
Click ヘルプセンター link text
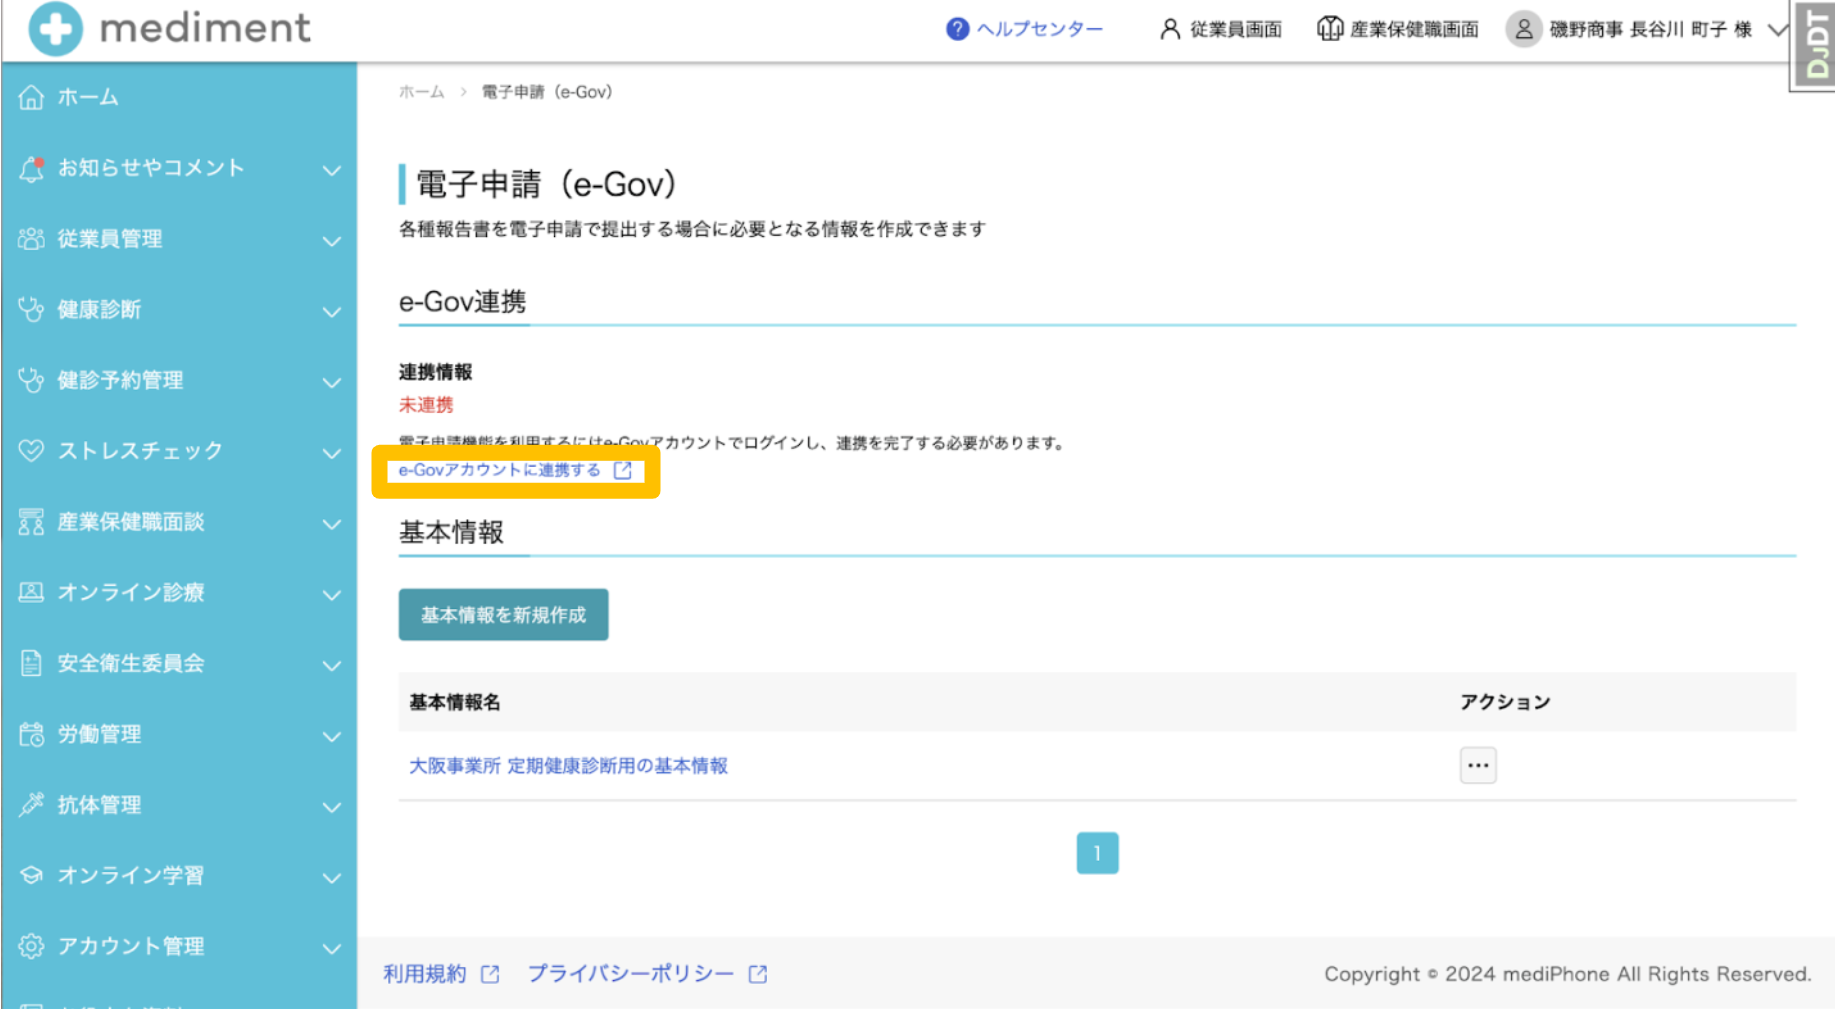click(1040, 29)
